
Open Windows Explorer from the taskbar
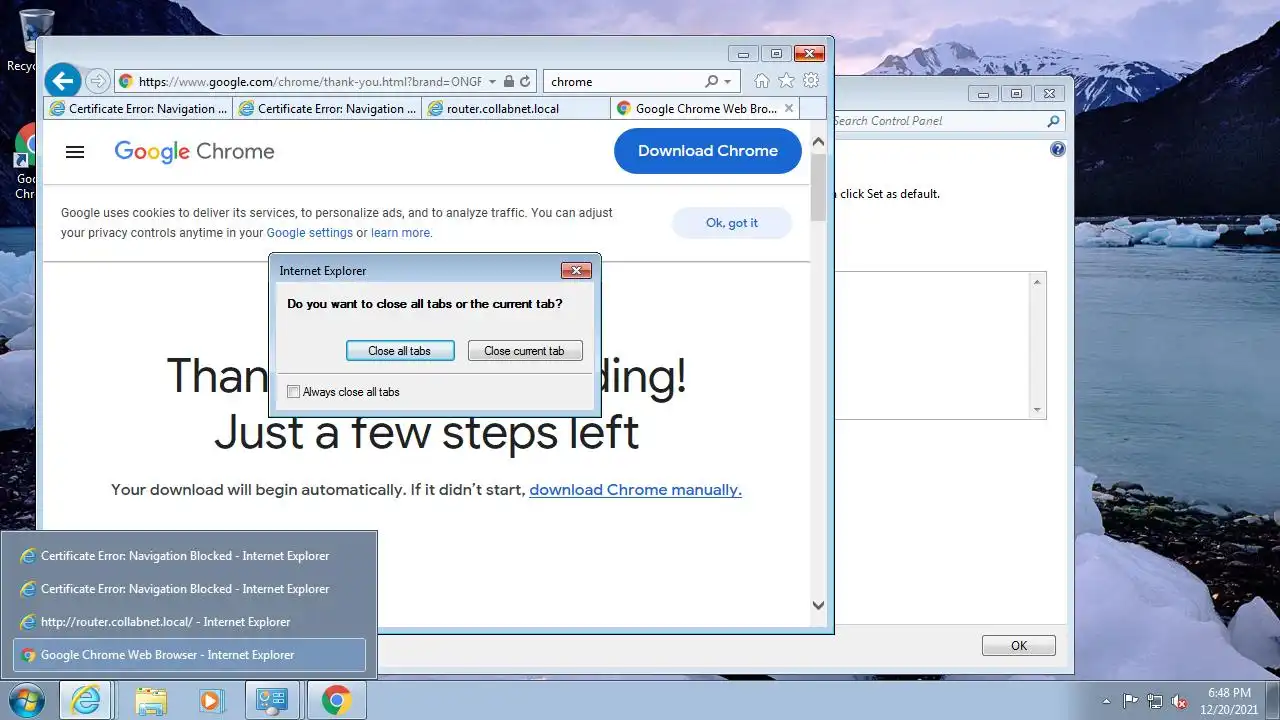151,701
